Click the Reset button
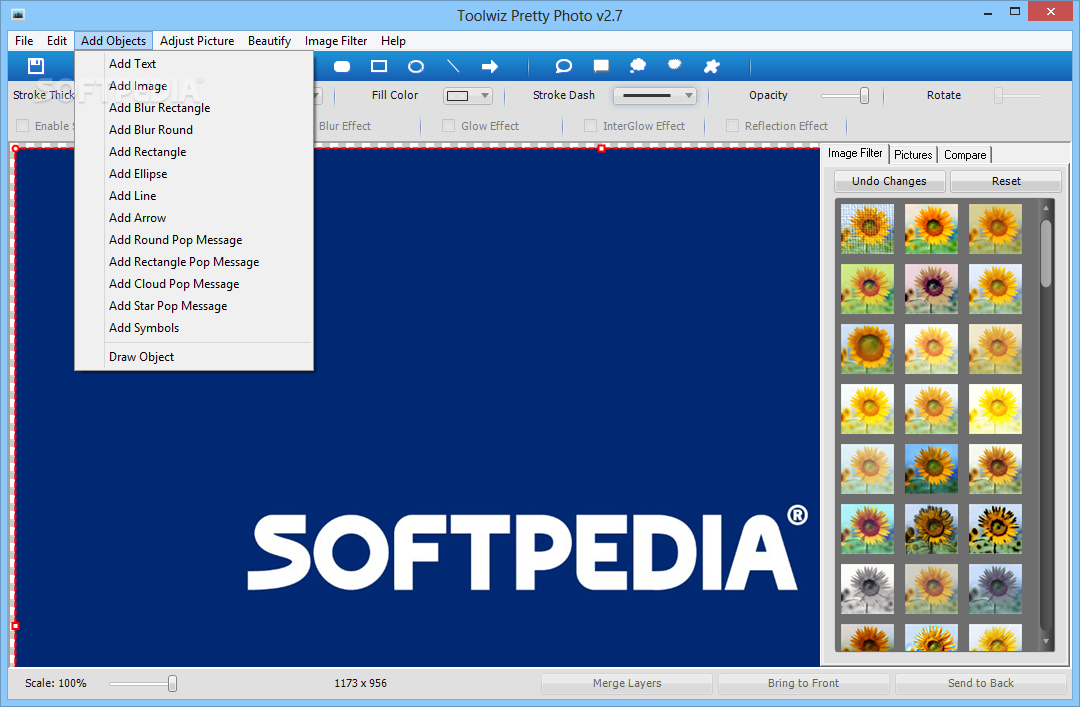 pos(1006,181)
